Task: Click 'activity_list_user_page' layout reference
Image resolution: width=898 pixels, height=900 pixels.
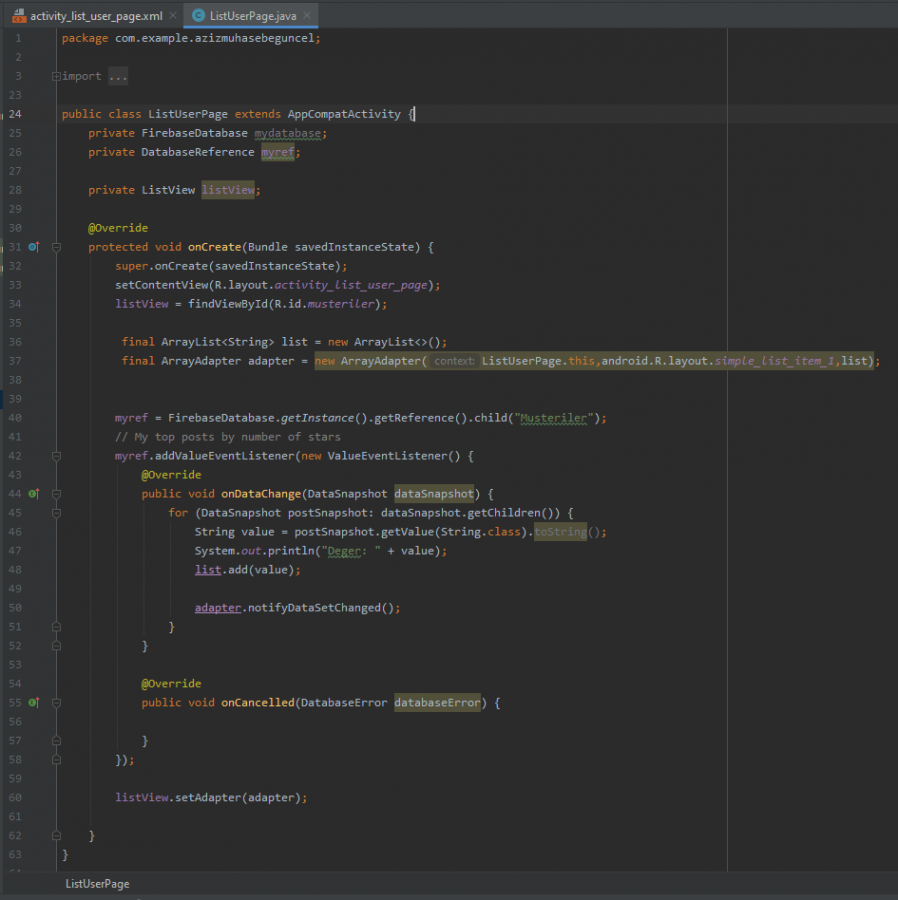Action: (351, 285)
